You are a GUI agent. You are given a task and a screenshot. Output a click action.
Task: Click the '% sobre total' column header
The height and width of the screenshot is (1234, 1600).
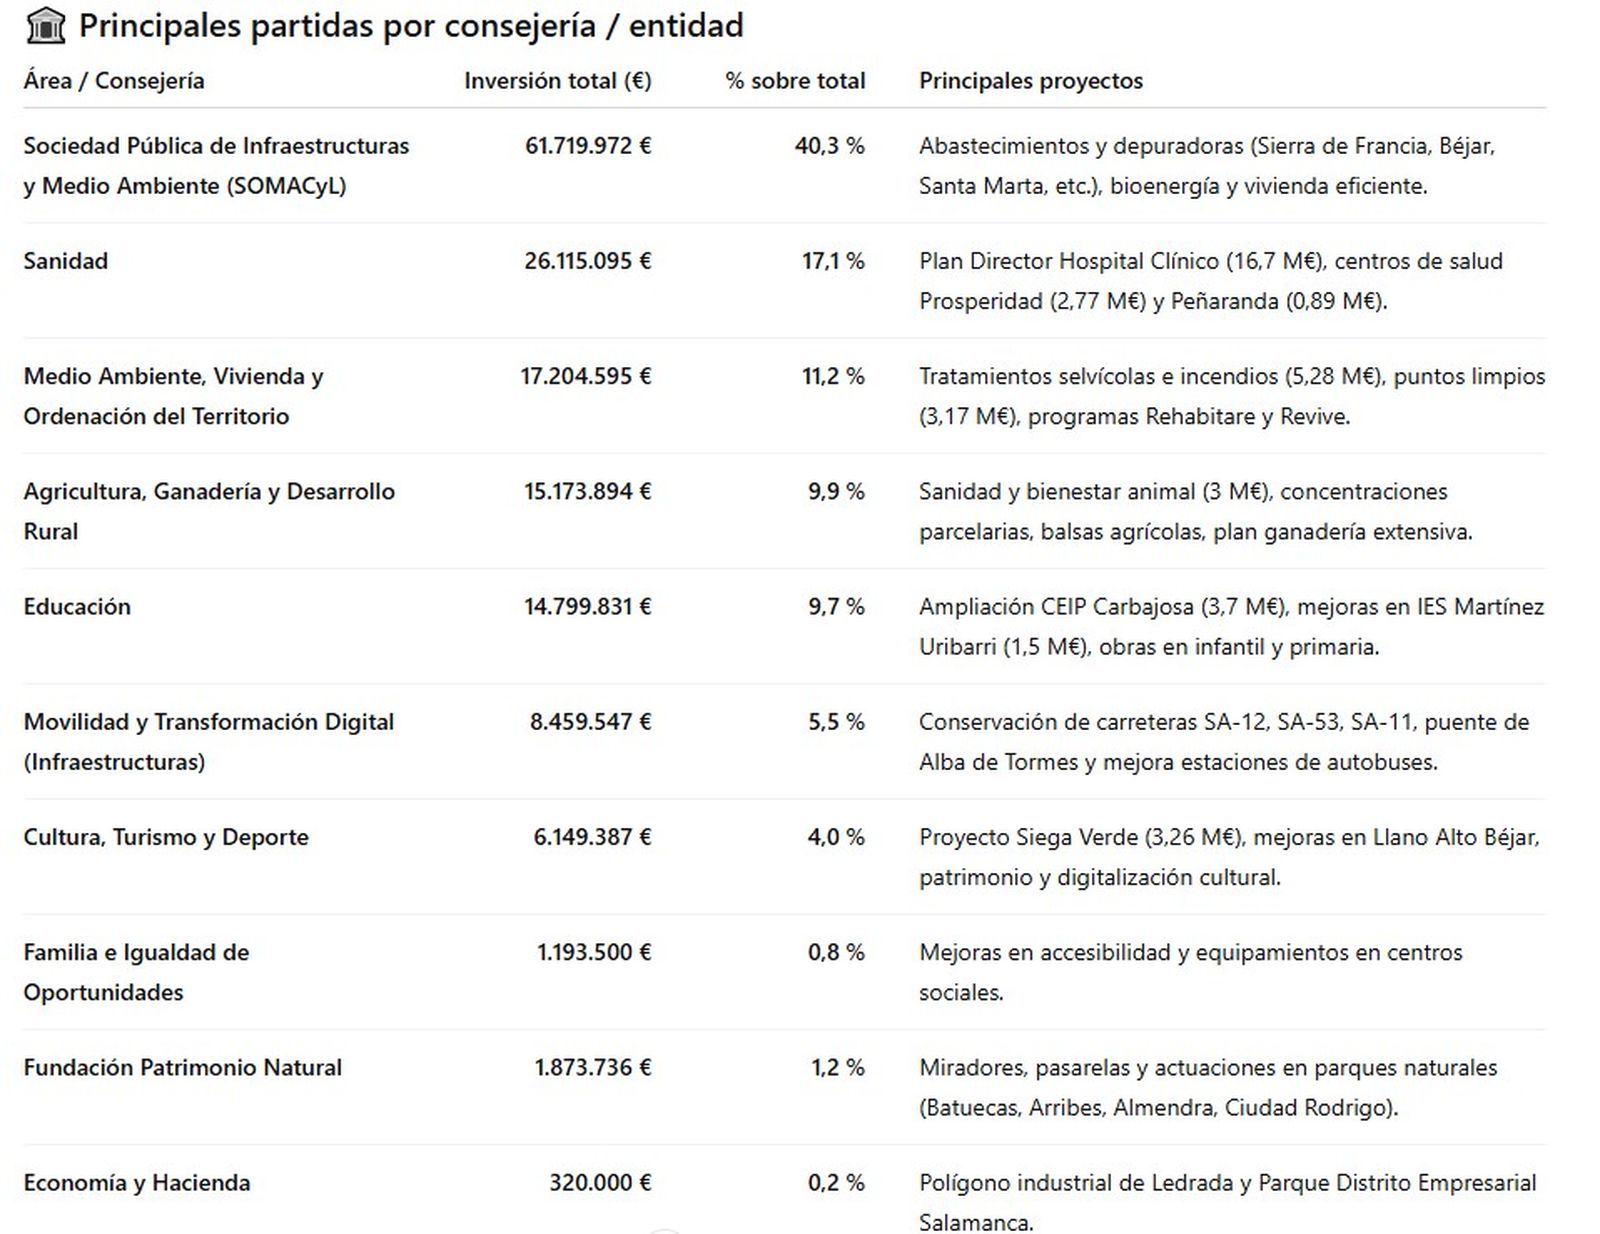point(795,81)
